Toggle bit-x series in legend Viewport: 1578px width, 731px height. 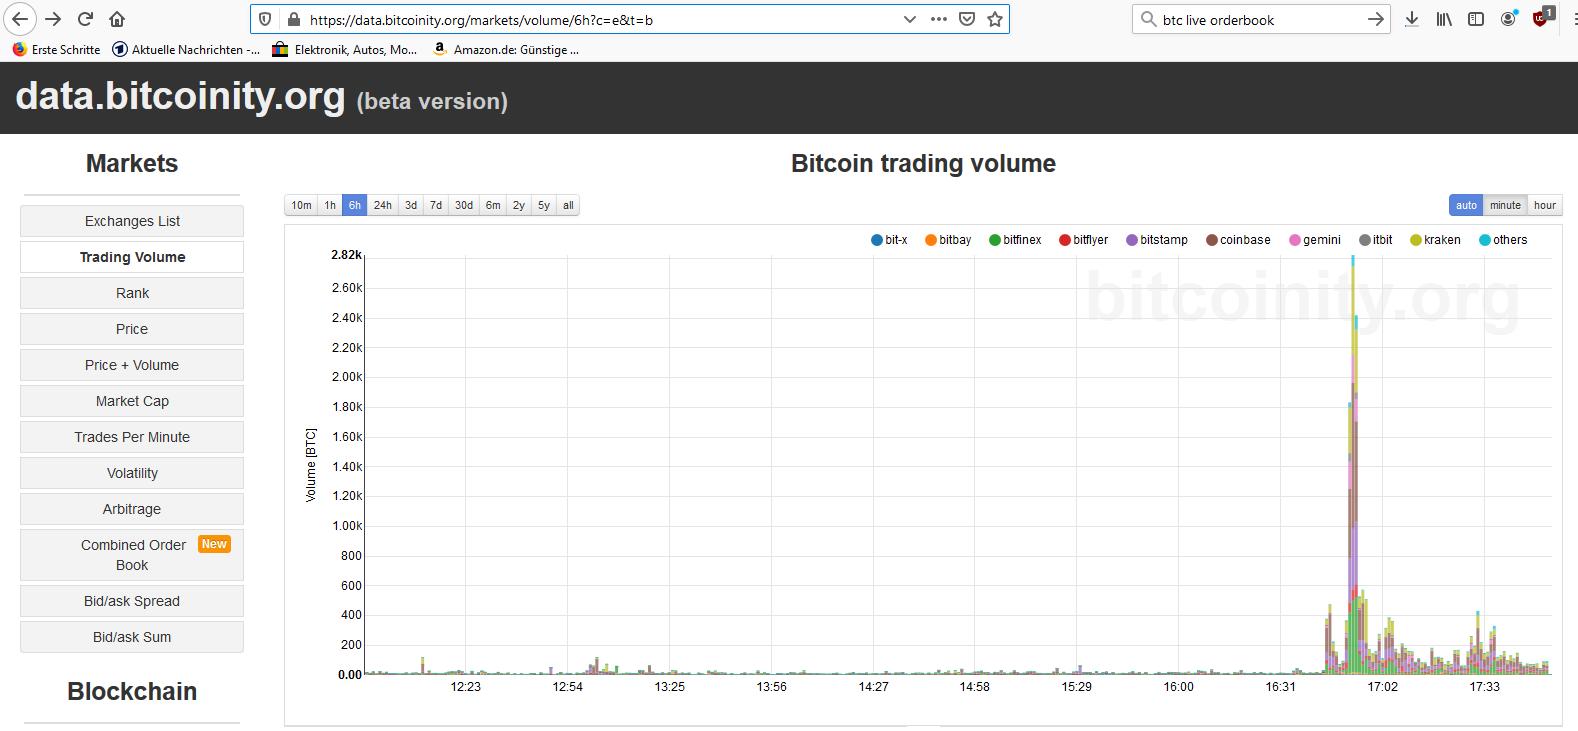889,240
